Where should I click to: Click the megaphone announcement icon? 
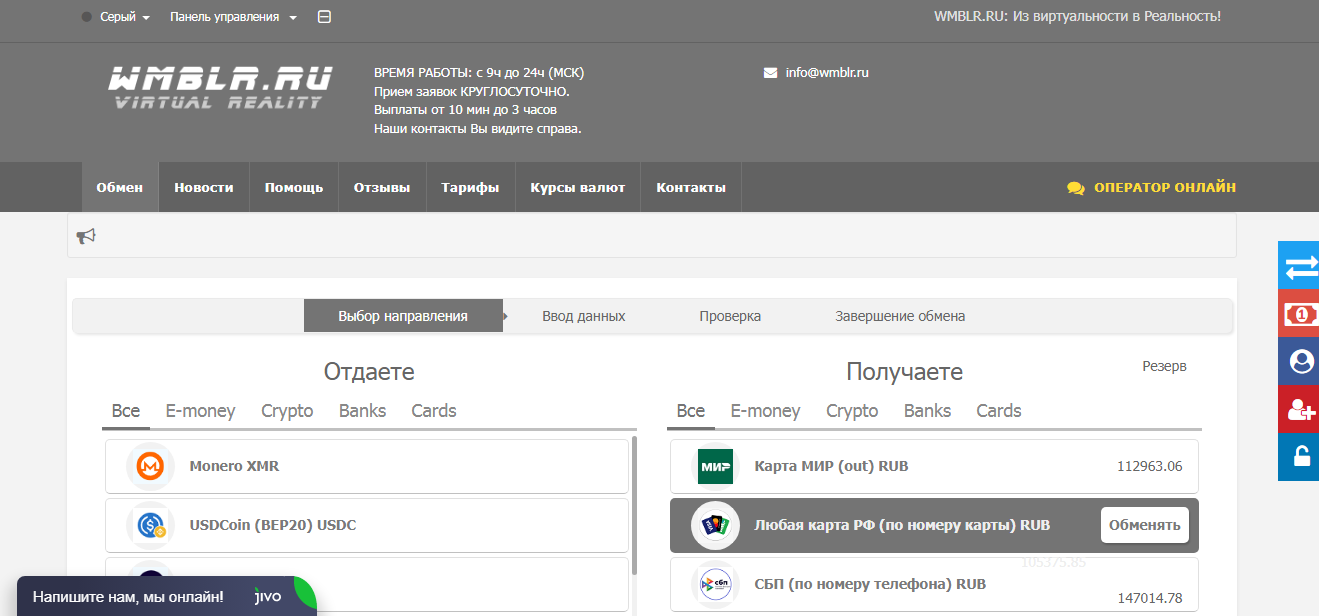[86, 236]
